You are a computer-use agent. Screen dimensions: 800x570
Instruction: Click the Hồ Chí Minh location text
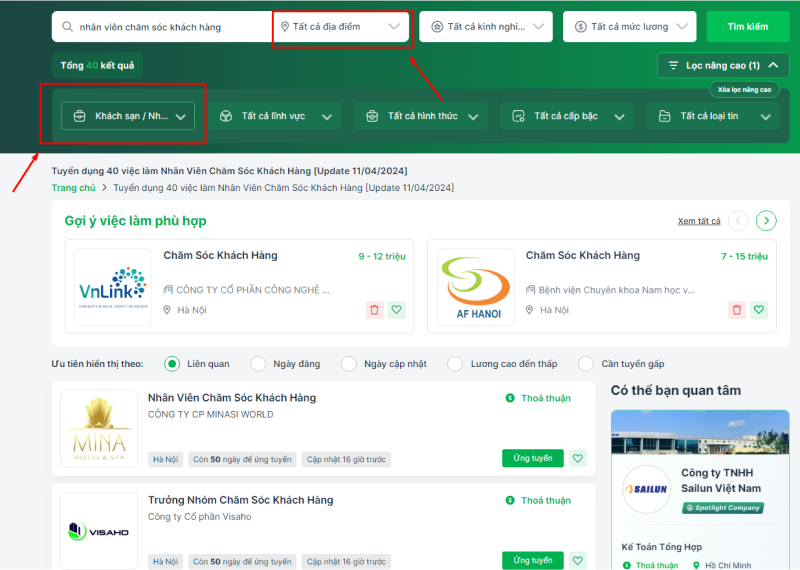pyautogui.click(x=728, y=565)
